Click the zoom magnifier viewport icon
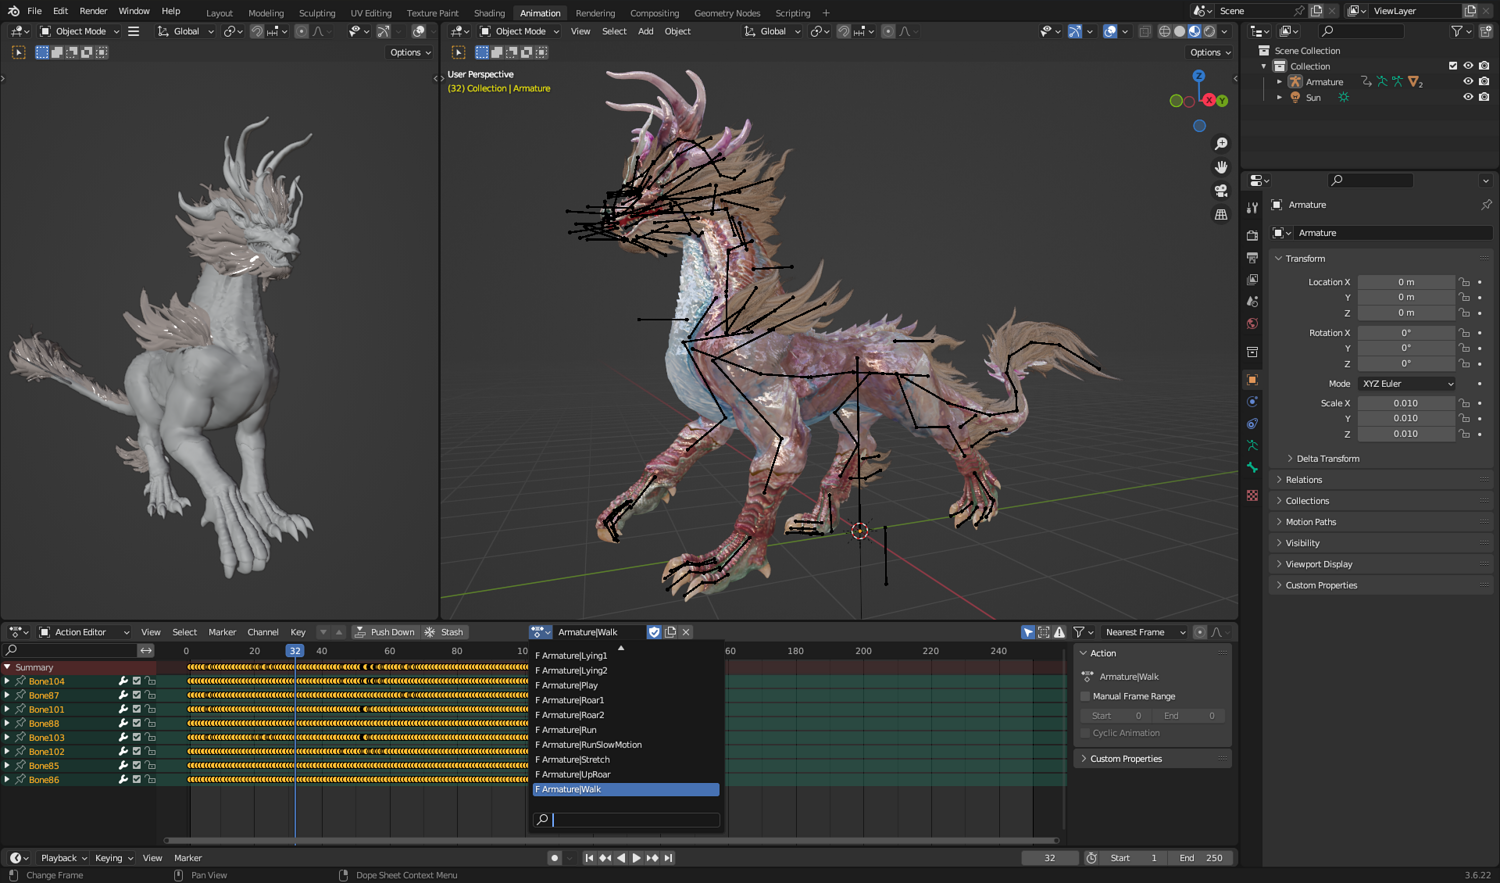The height and width of the screenshot is (883, 1500). [1221, 144]
